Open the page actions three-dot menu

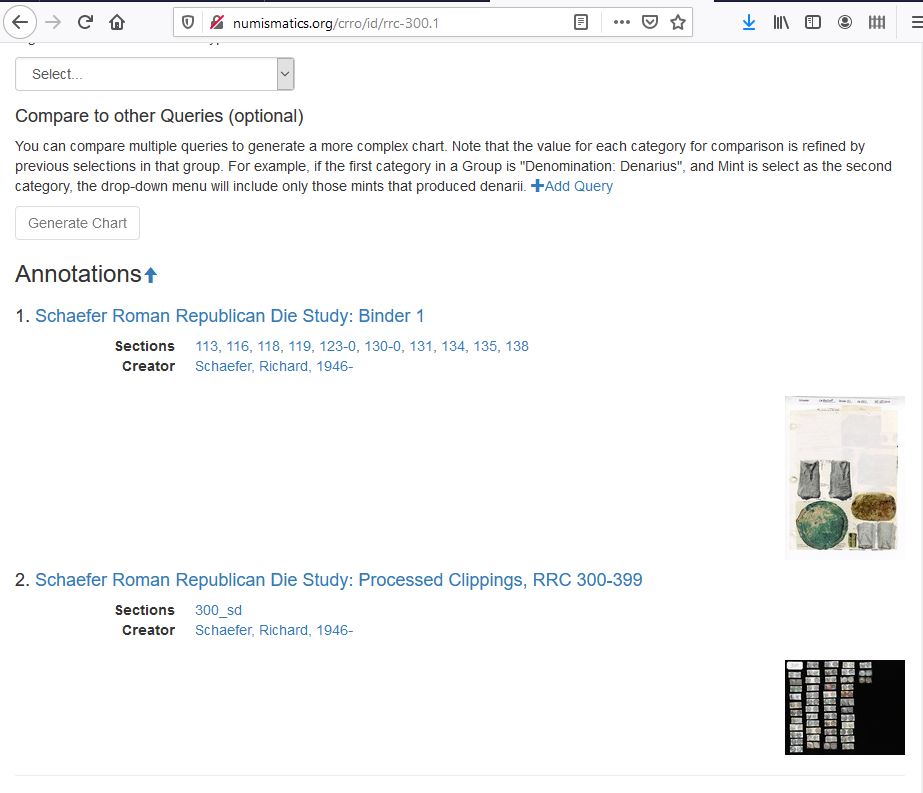pyautogui.click(x=621, y=22)
